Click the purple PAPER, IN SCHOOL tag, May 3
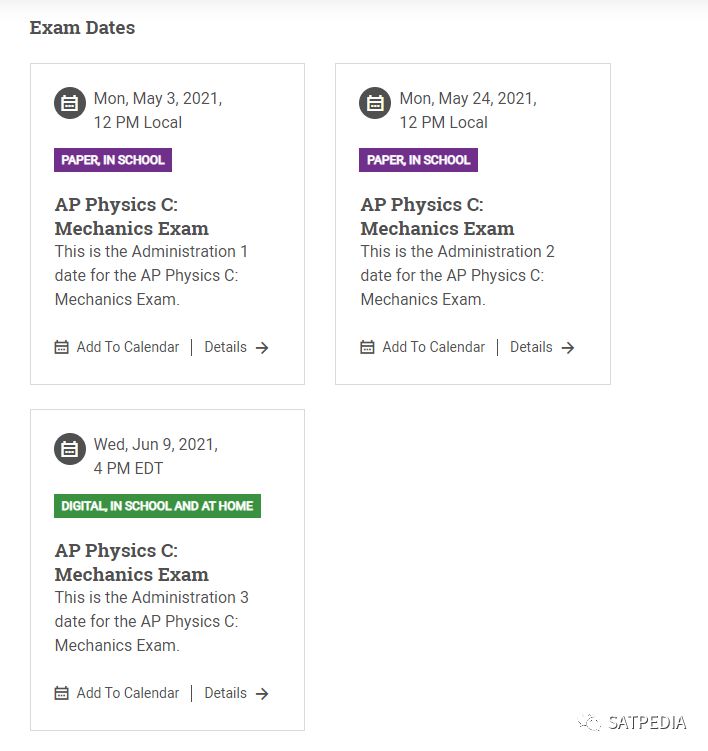 point(113,160)
